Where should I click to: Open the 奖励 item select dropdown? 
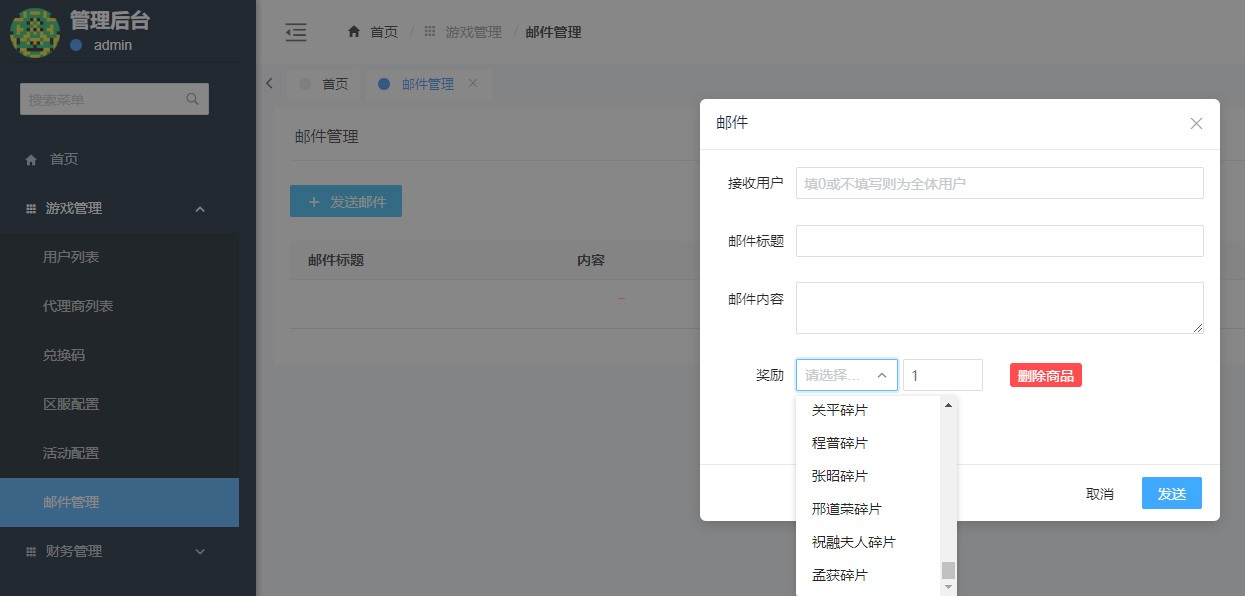click(846, 375)
